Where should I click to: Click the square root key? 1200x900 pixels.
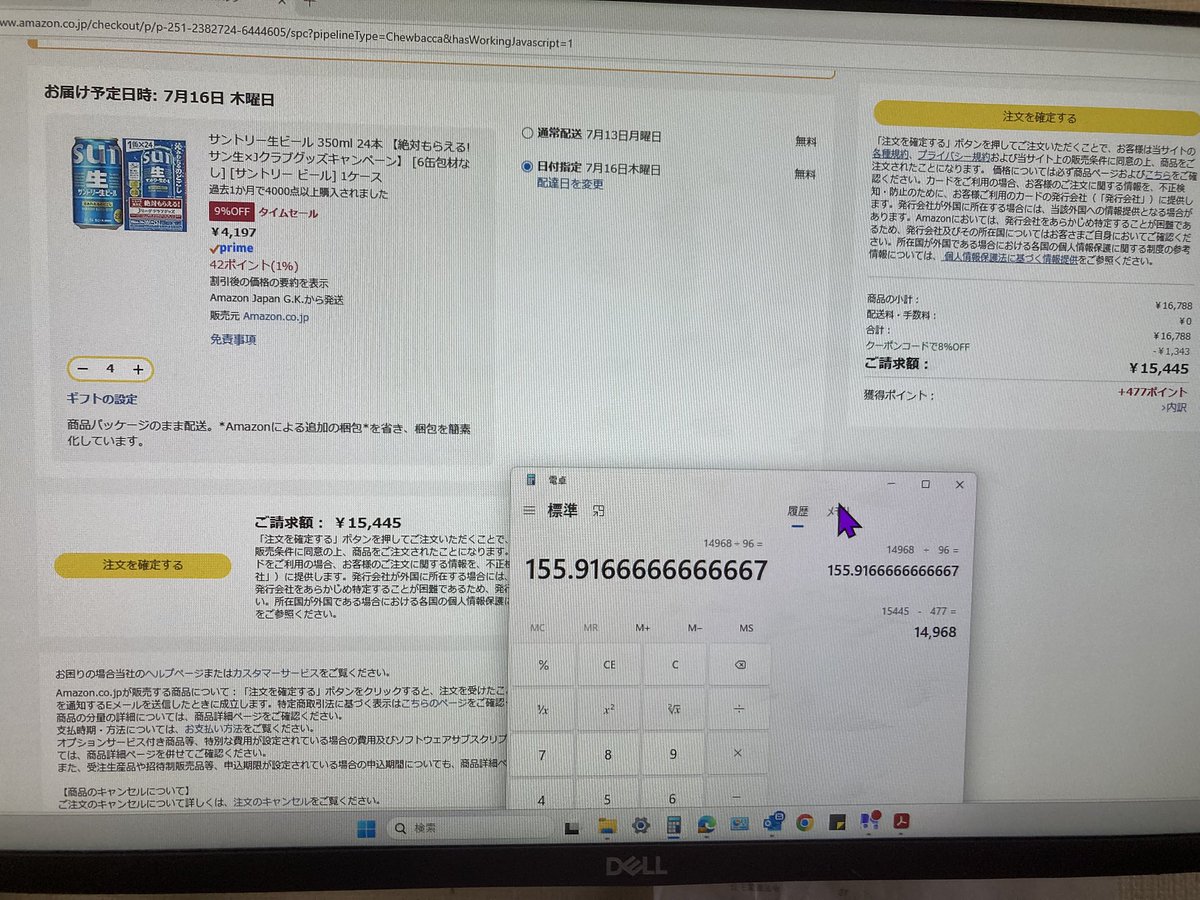[x=674, y=708]
